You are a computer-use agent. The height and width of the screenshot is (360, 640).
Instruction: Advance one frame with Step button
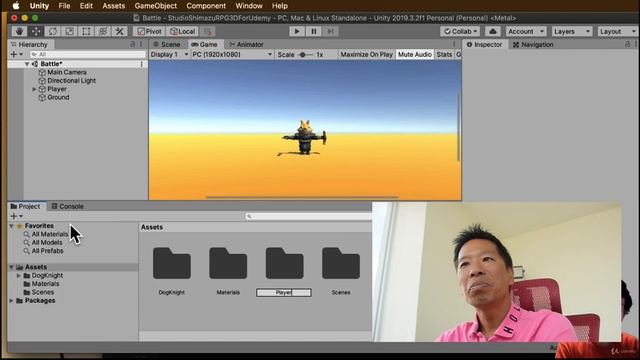(330, 31)
